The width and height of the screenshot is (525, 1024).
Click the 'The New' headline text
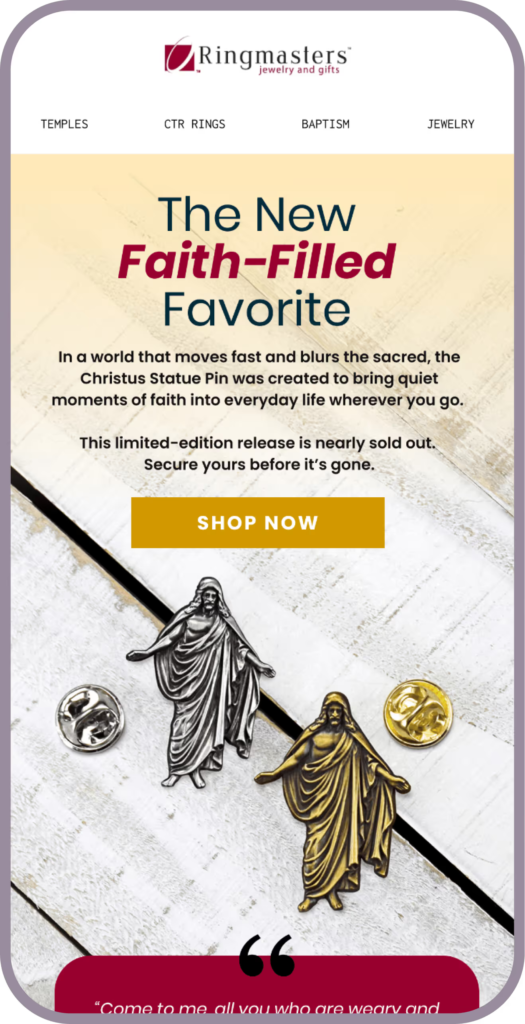[257, 214]
